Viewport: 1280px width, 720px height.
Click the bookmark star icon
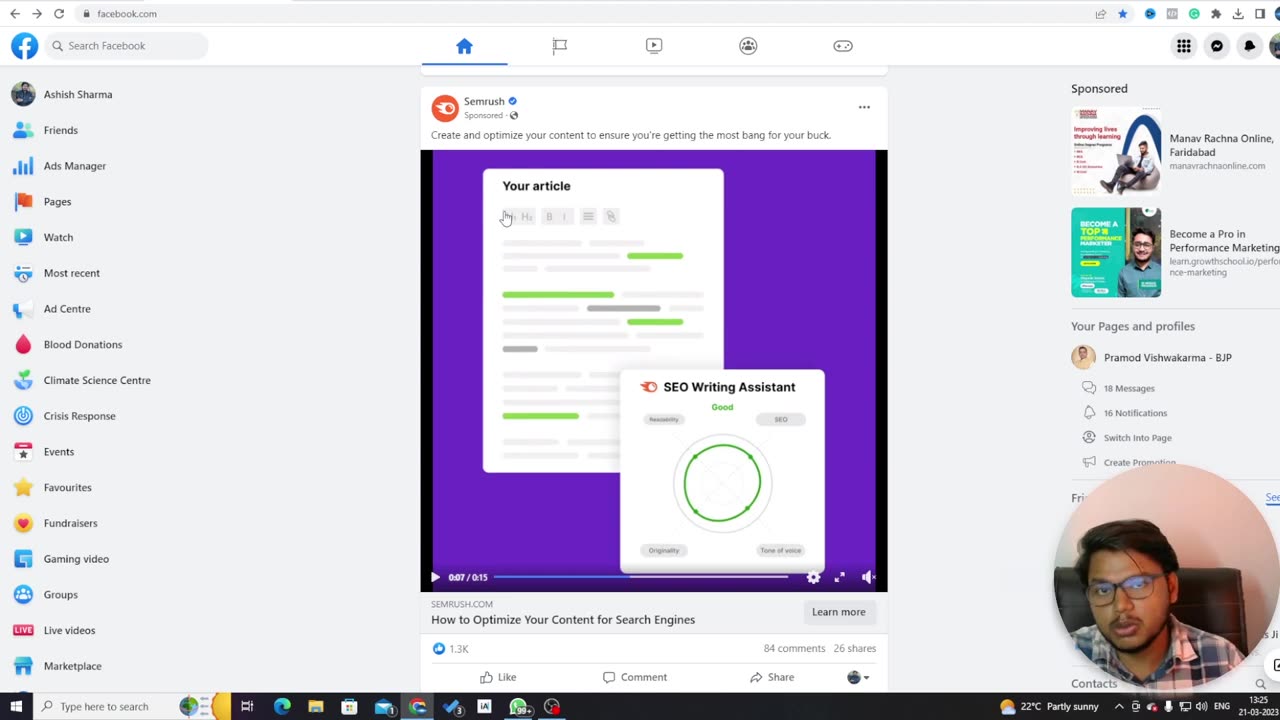tap(1123, 14)
